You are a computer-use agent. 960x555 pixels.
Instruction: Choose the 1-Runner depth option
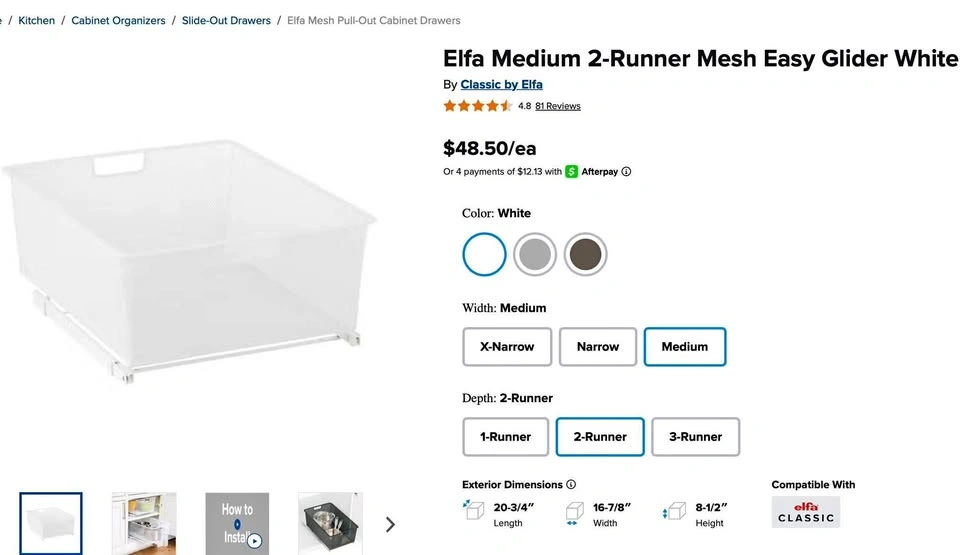(x=505, y=437)
